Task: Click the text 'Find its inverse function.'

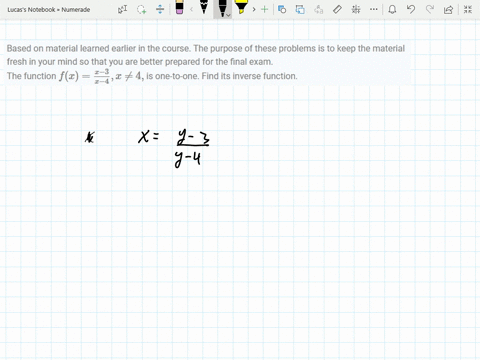Action: pos(249,76)
